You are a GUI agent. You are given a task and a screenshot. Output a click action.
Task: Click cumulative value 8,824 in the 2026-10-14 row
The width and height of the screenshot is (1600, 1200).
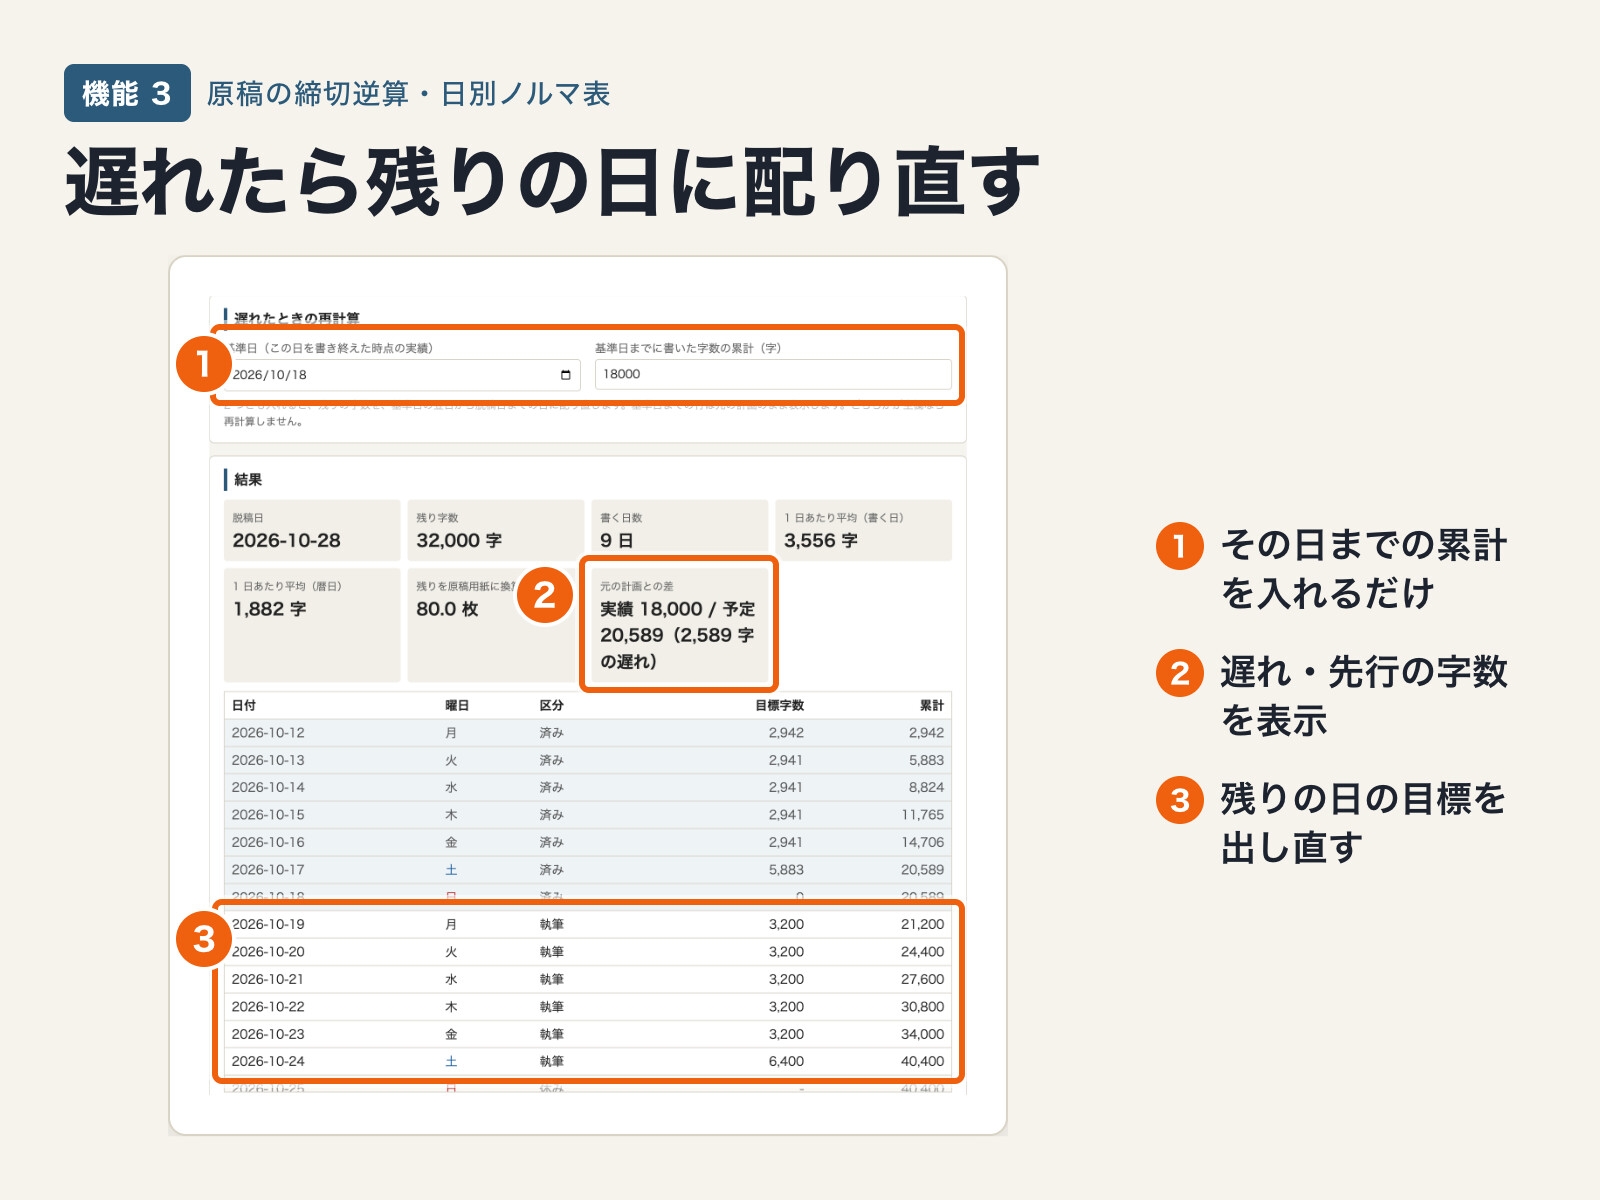tap(926, 787)
